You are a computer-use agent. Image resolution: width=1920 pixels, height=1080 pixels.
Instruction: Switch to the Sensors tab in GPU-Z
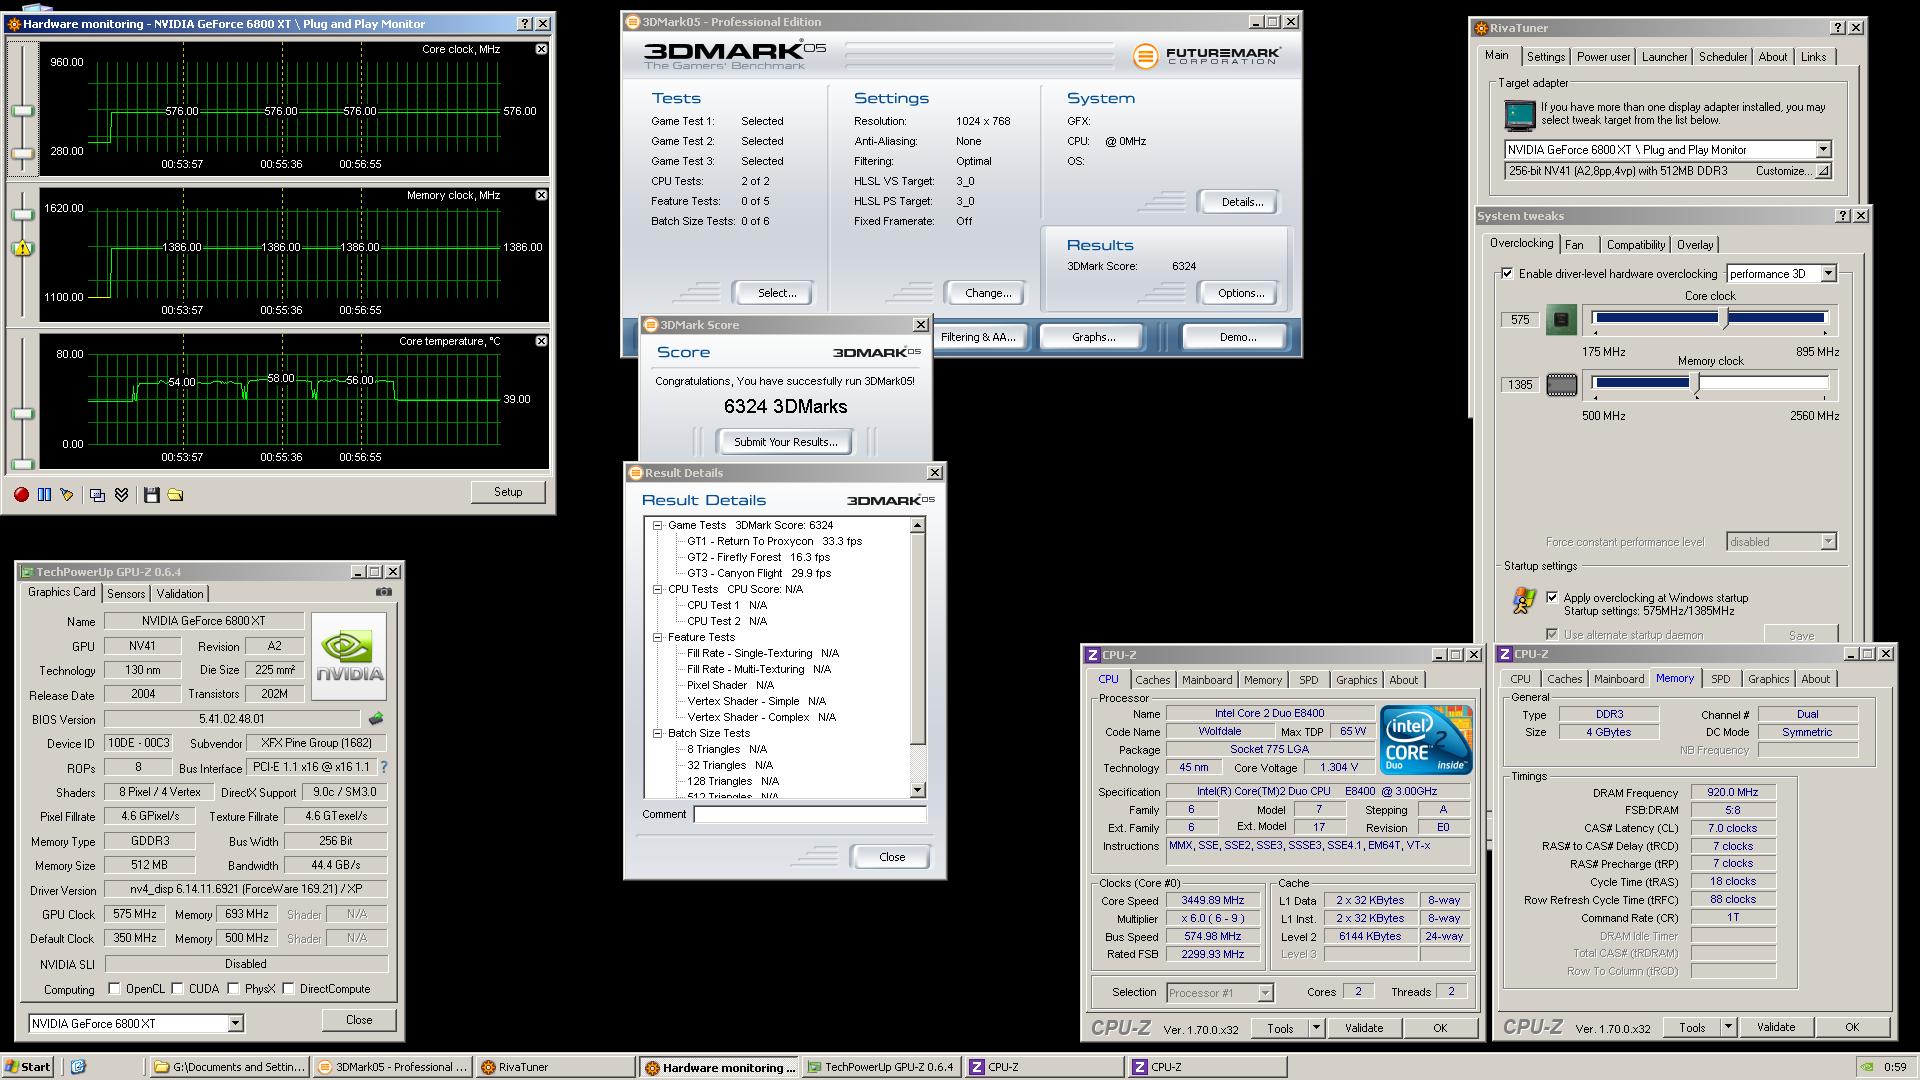[126, 594]
